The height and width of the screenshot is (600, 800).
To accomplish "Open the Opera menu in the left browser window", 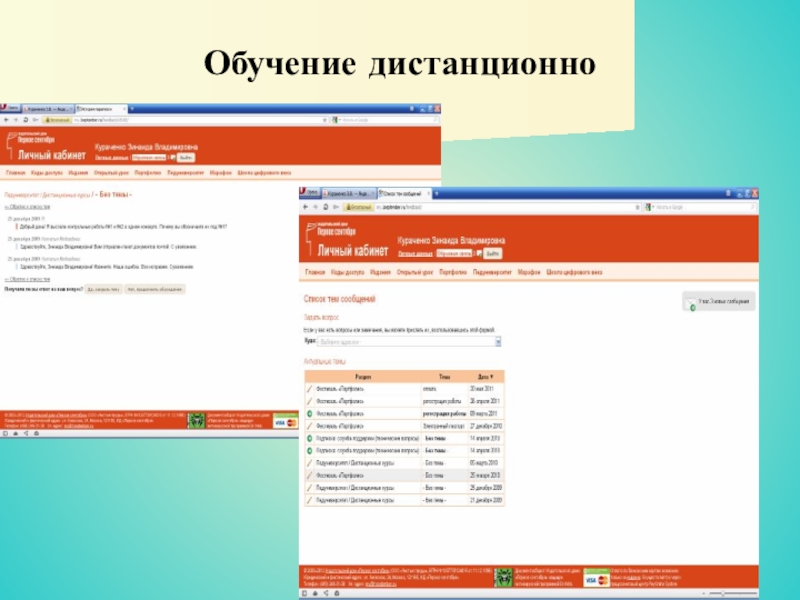I will tap(10, 108).
